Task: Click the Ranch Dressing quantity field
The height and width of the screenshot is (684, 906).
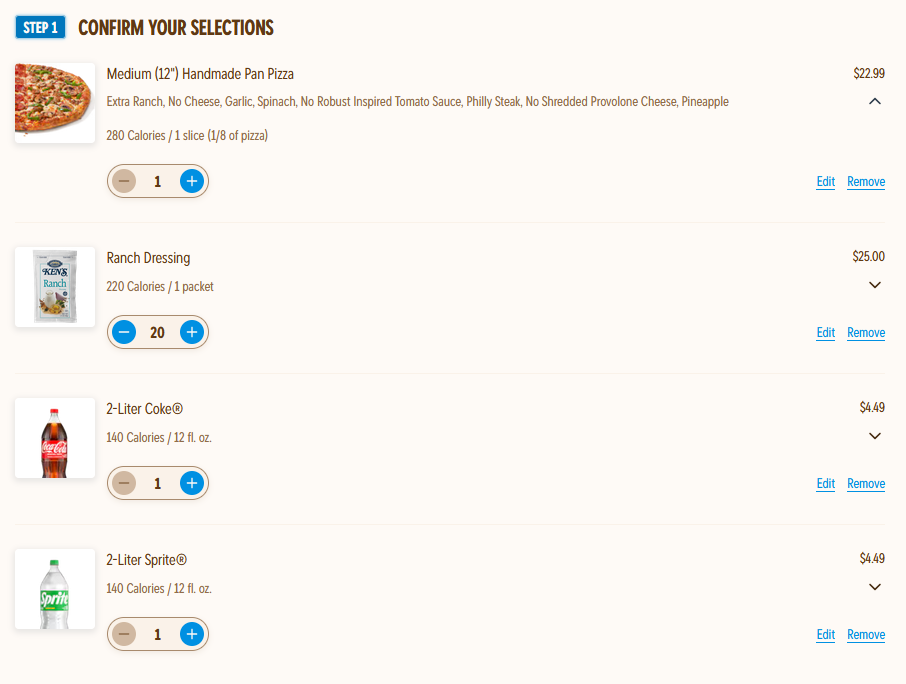Action: point(157,332)
